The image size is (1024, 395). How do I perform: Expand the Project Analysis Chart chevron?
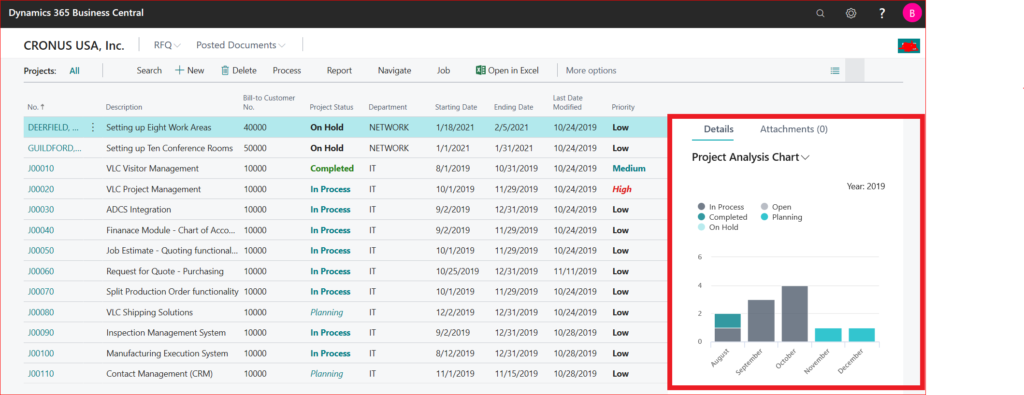(805, 157)
